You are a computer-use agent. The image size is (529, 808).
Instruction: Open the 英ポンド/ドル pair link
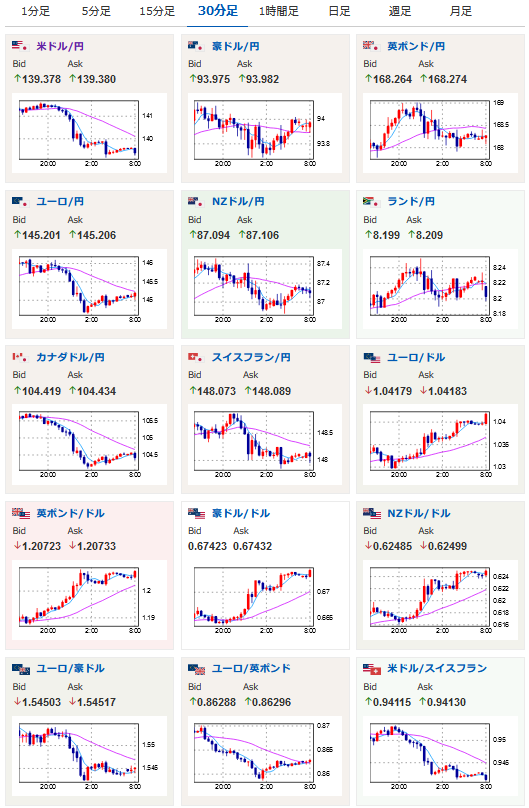70,513
